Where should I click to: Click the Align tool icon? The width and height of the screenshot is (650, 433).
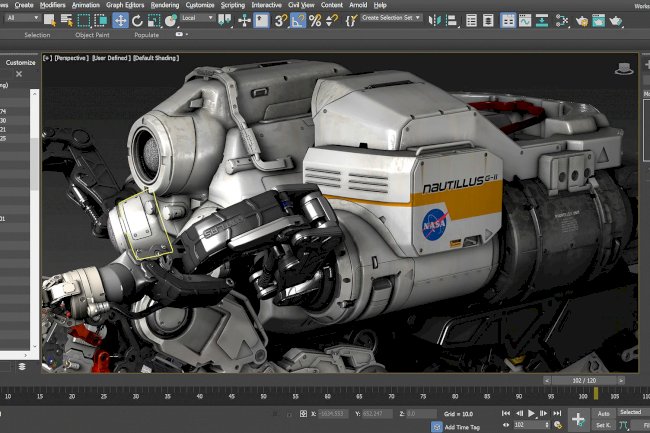451,20
